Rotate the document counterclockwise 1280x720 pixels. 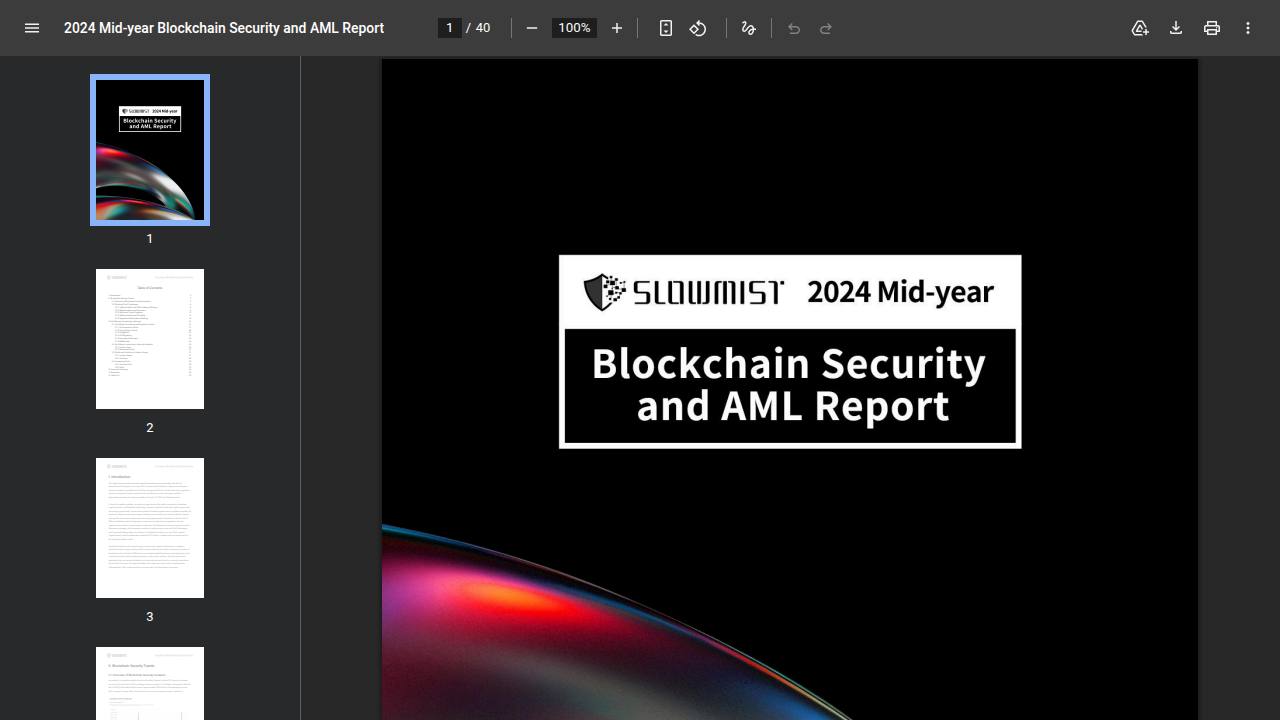[698, 28]
